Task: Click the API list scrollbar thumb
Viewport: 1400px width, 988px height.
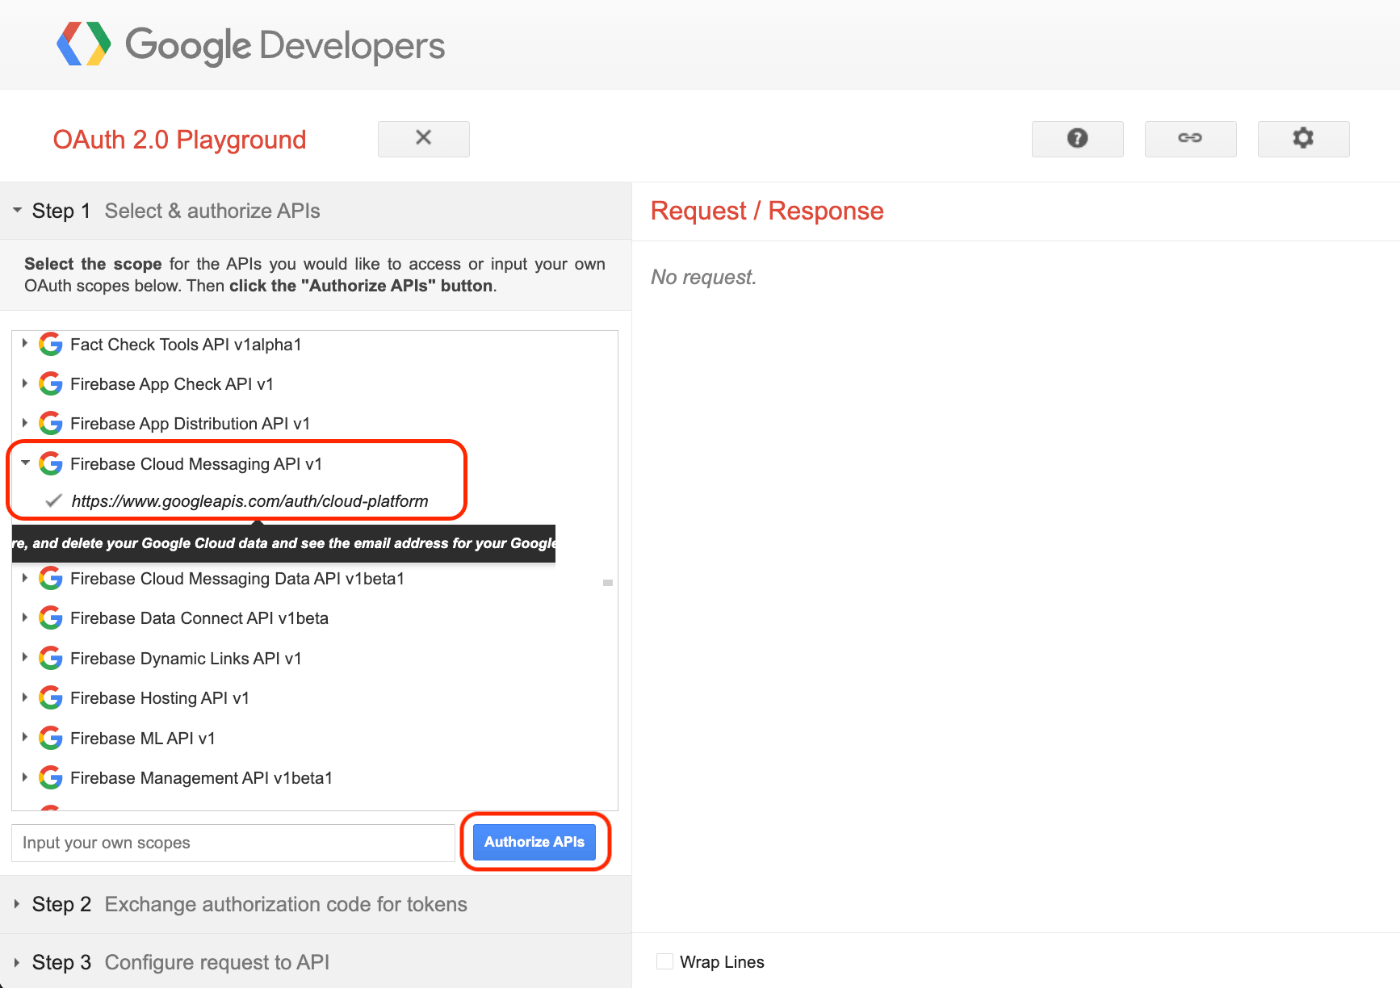Action: 608,582
